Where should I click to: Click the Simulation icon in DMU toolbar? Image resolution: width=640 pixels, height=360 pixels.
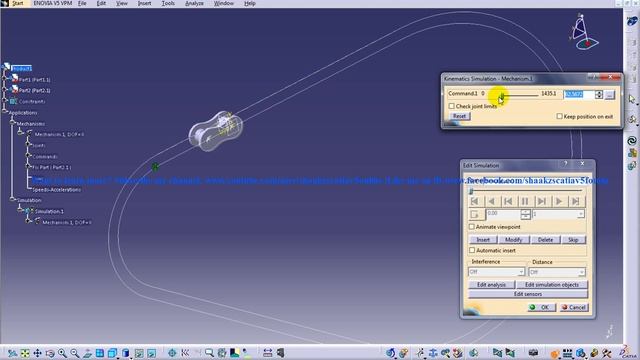tap(391, 353)
